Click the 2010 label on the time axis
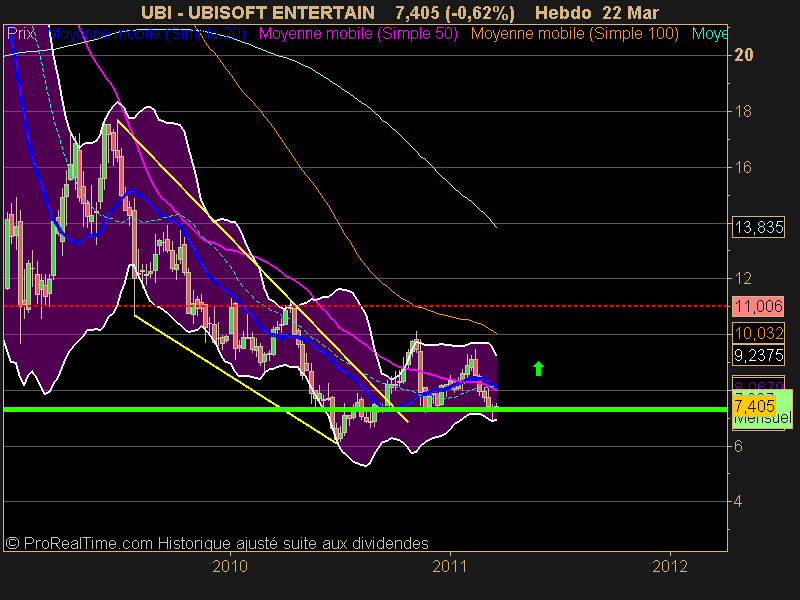Screen dimensions: 800x600 pos(230,566)
